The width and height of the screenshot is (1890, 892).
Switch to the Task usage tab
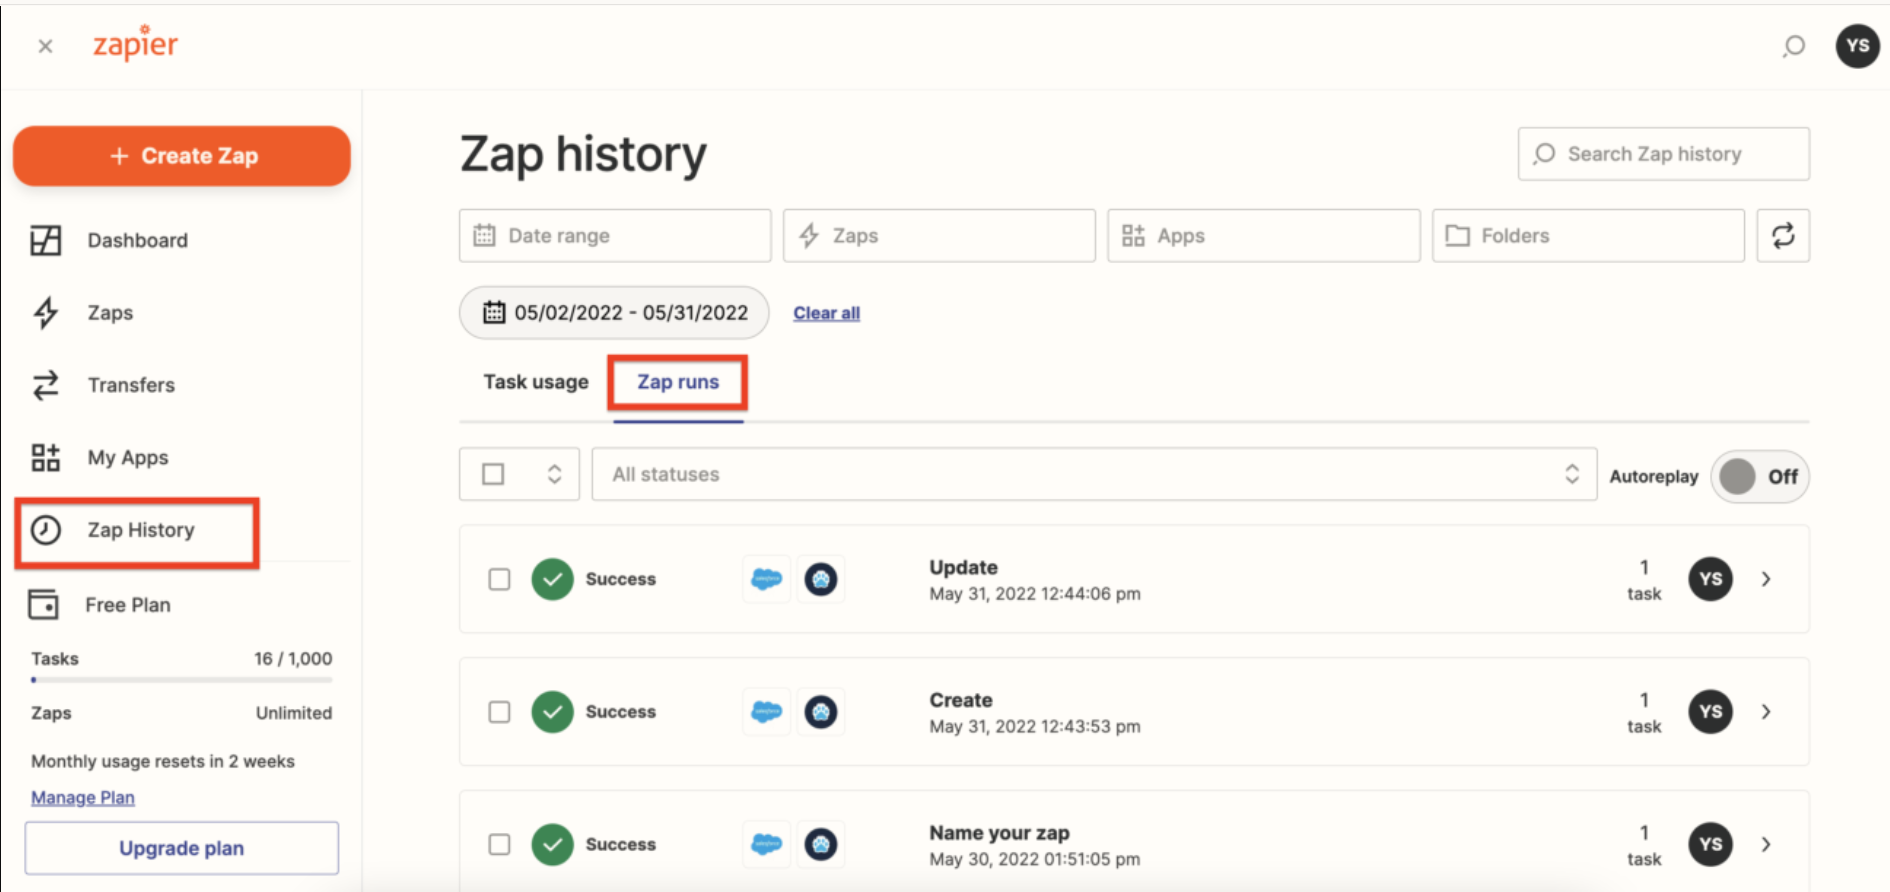[x=536, y=382]
